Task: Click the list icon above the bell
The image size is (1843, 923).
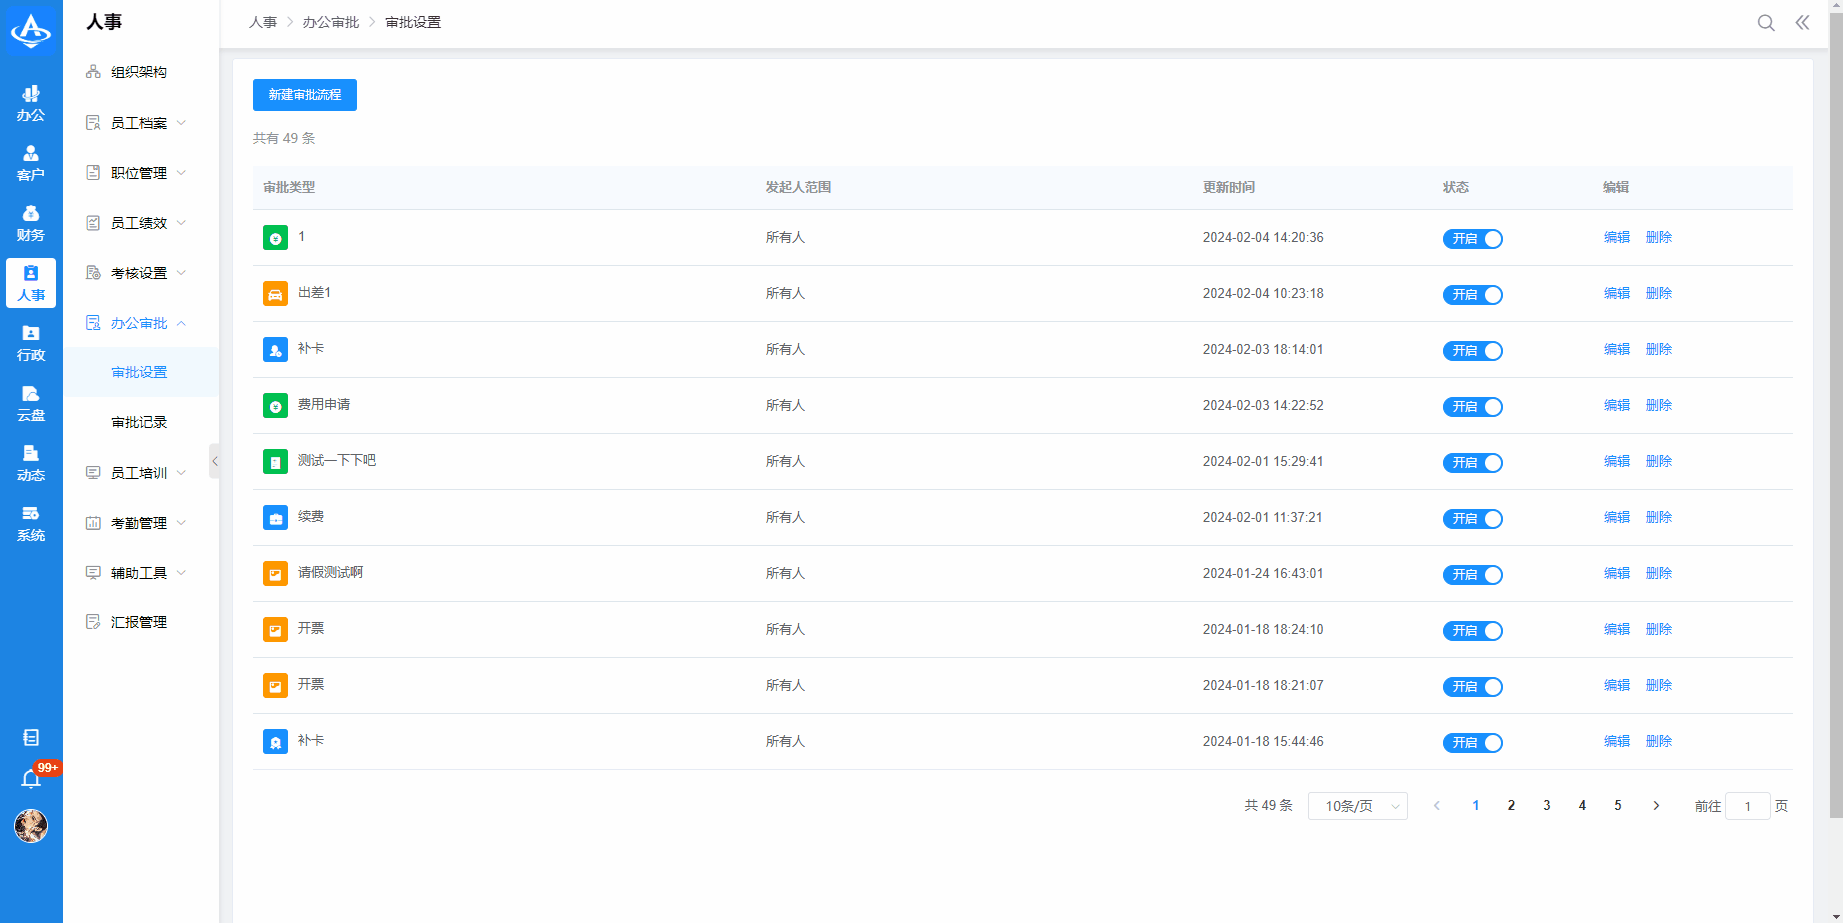Action: point(31,738)
